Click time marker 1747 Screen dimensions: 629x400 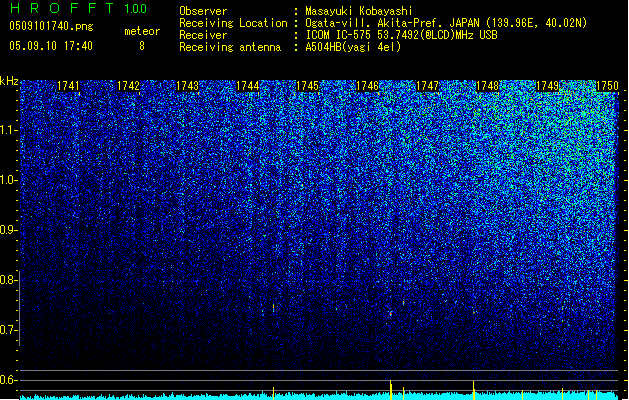428,86
